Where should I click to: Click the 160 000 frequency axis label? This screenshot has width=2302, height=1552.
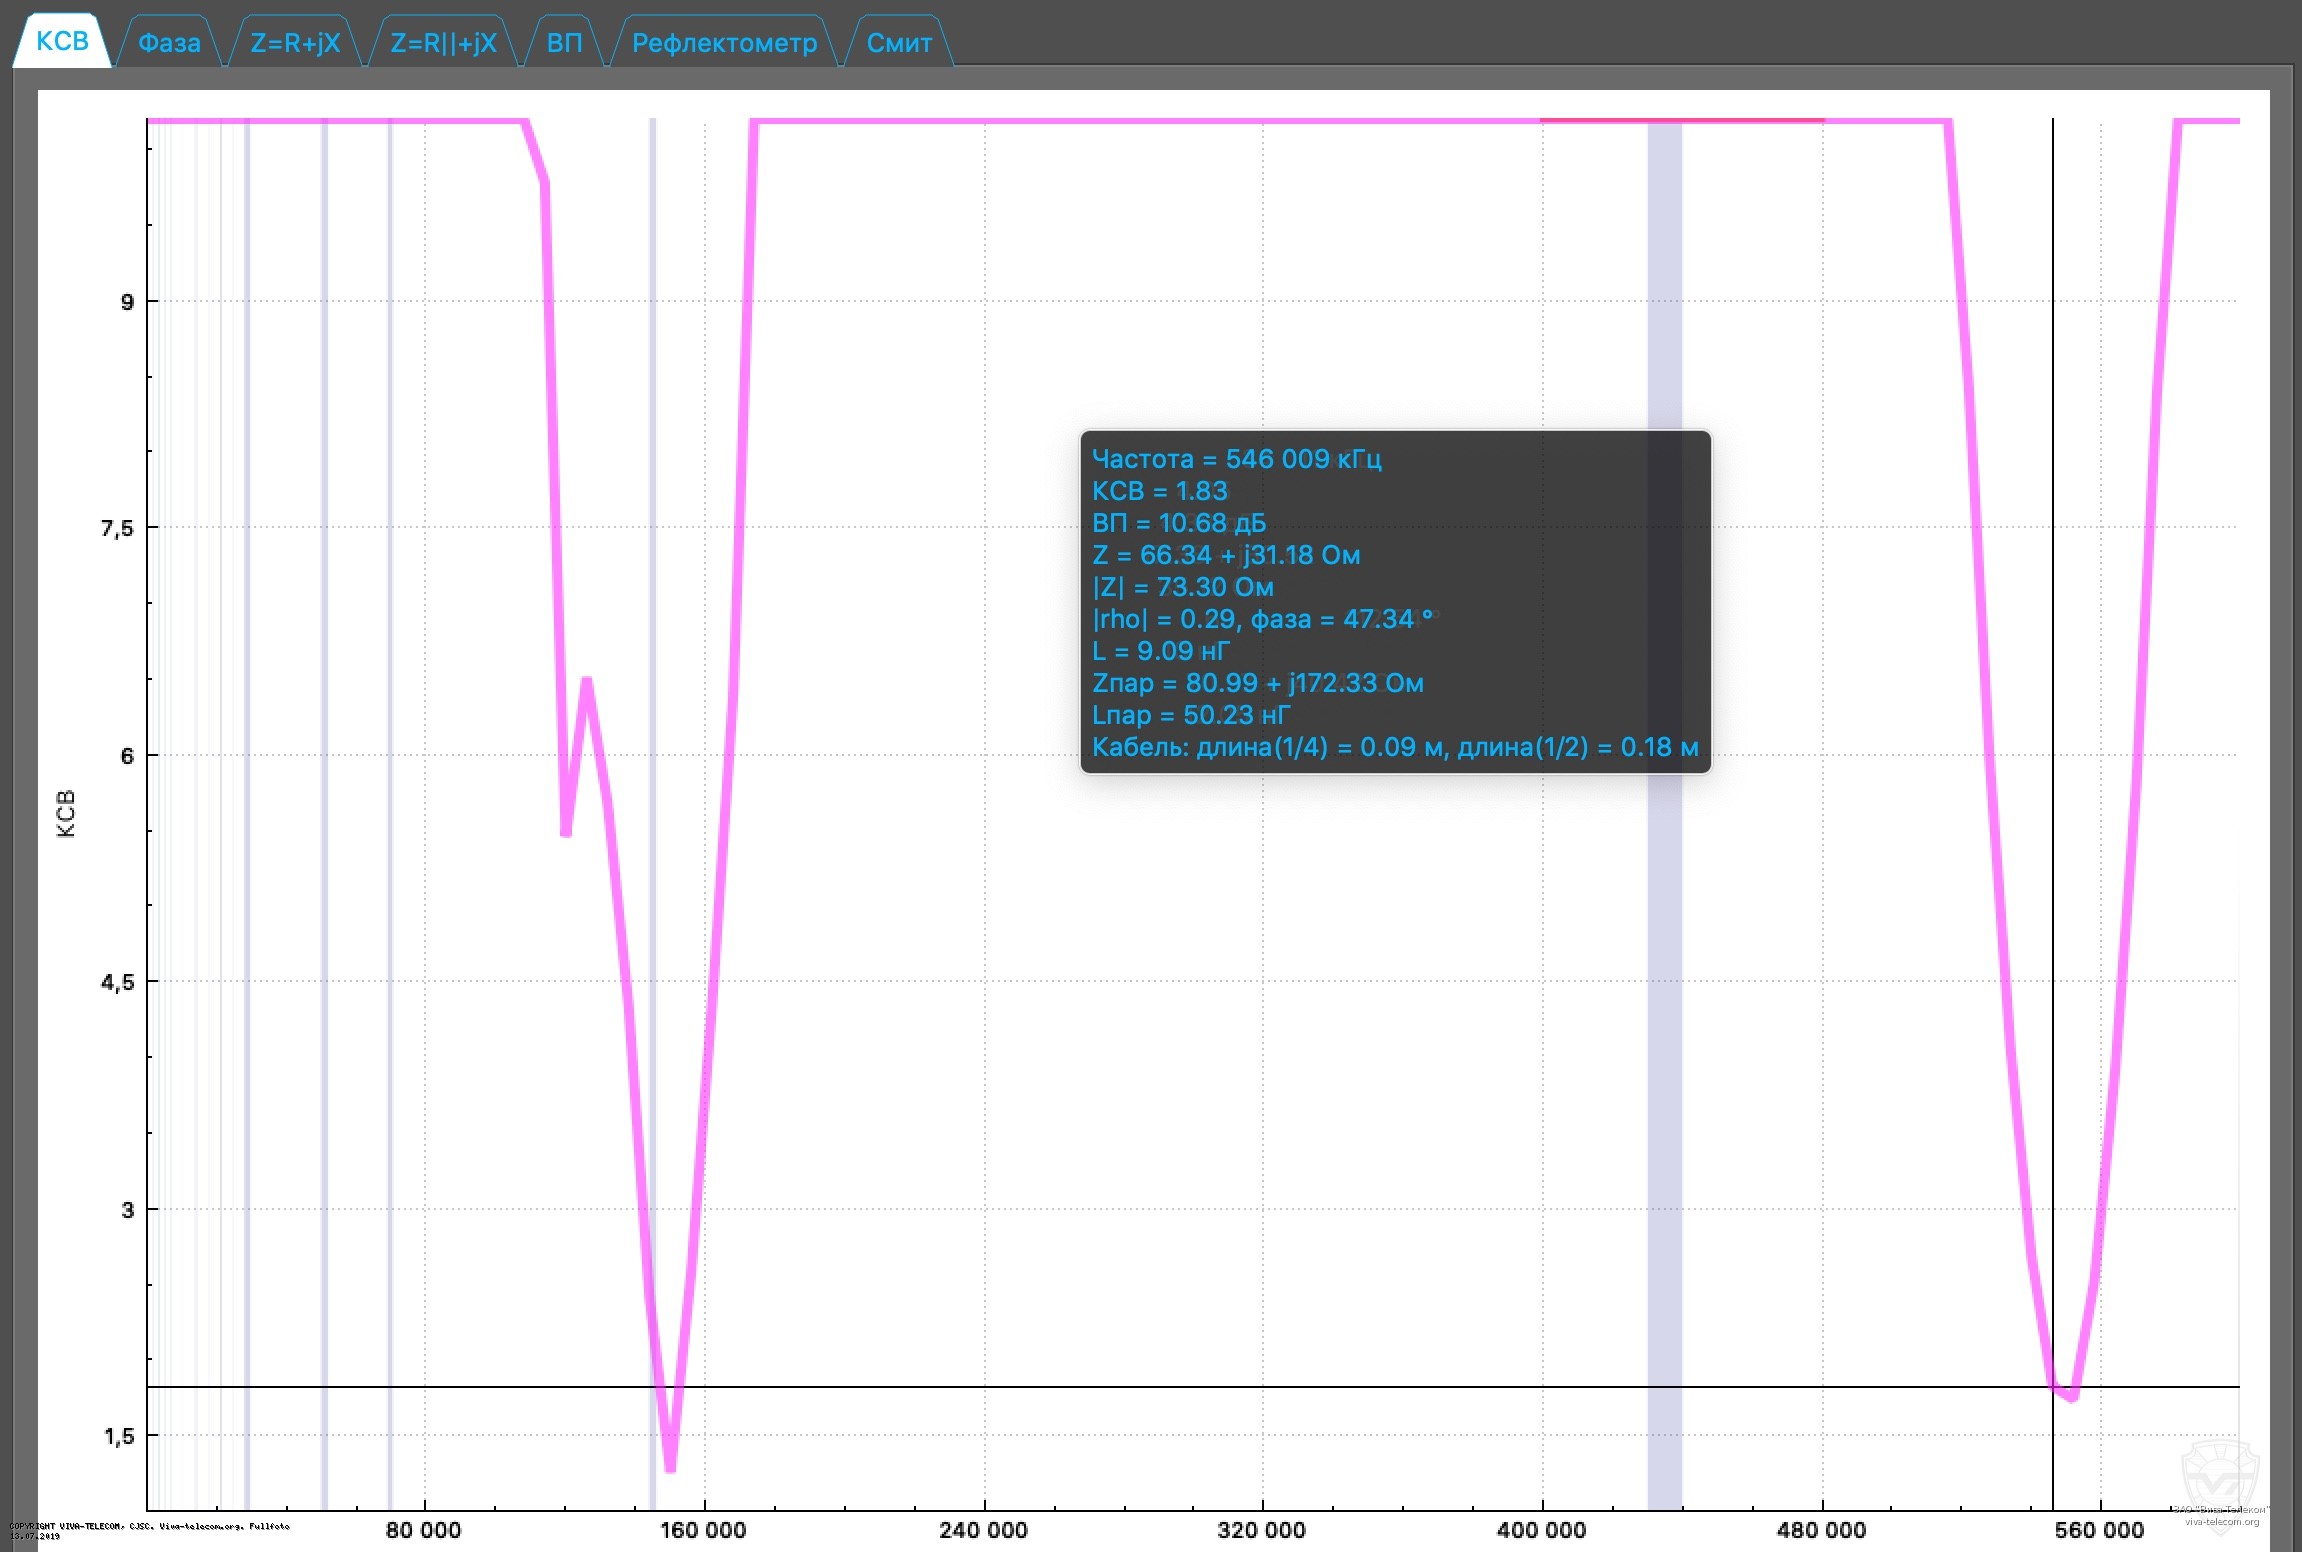703,1530
